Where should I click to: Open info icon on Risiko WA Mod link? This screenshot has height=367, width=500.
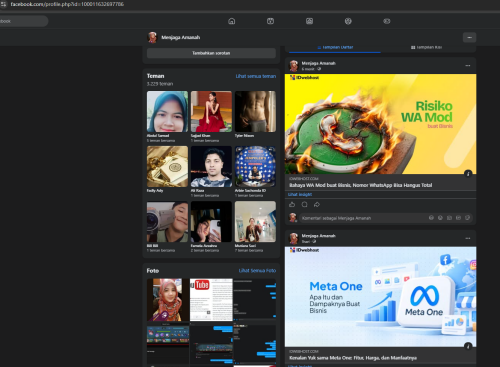468,173
